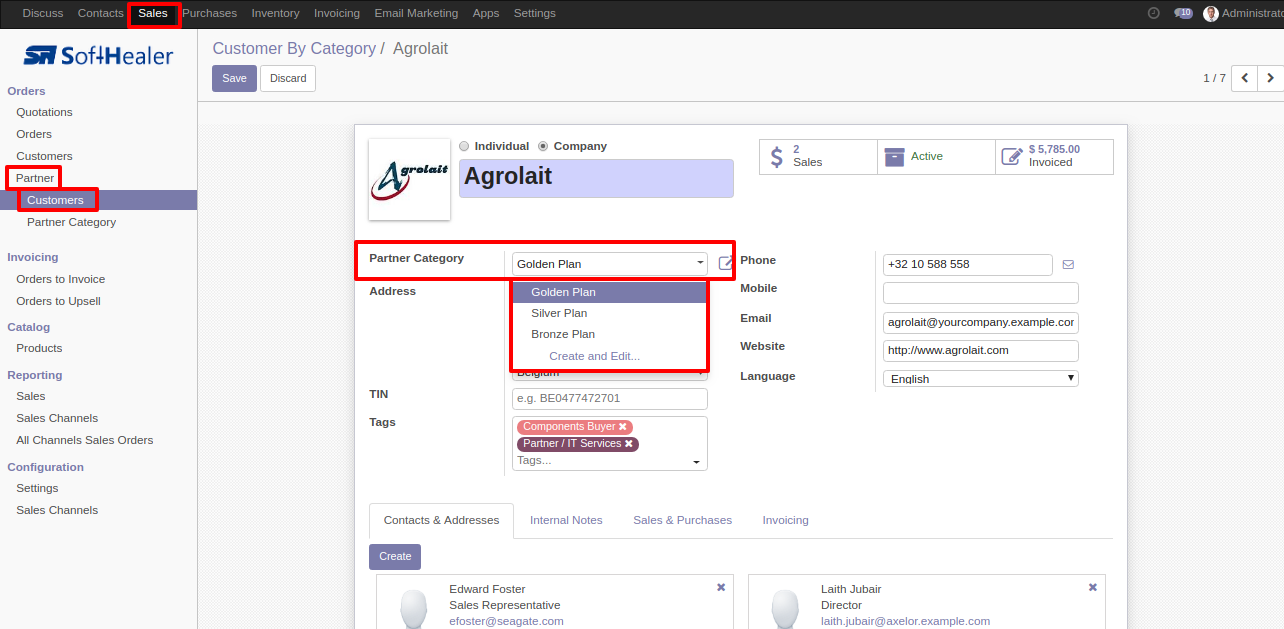This screenshot has width=1284, height=629.
Task: Select the Company radio button
Action: [x=543, y=146]
